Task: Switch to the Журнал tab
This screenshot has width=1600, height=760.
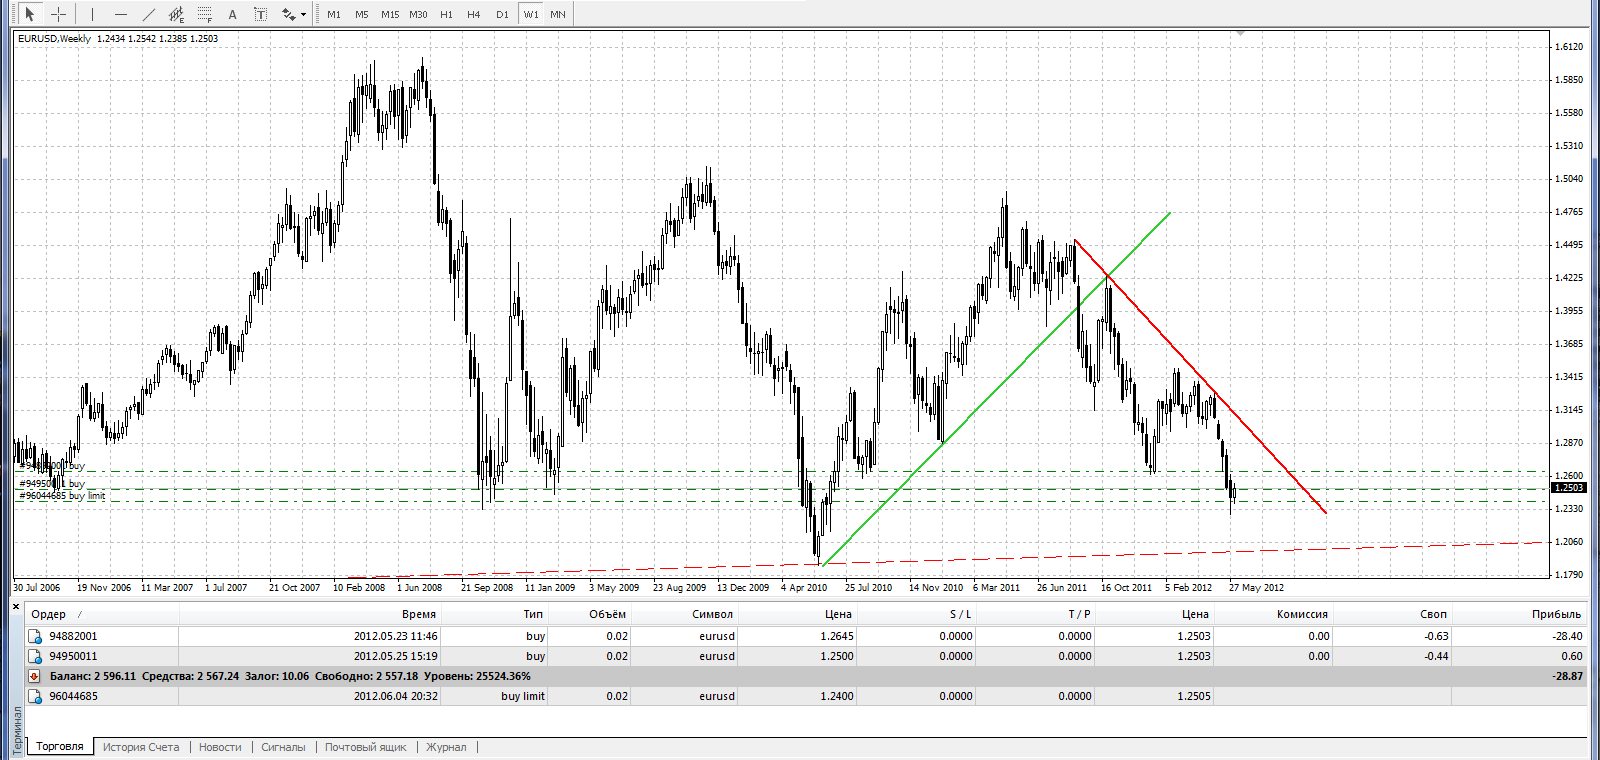Action: tap(446, 747)
